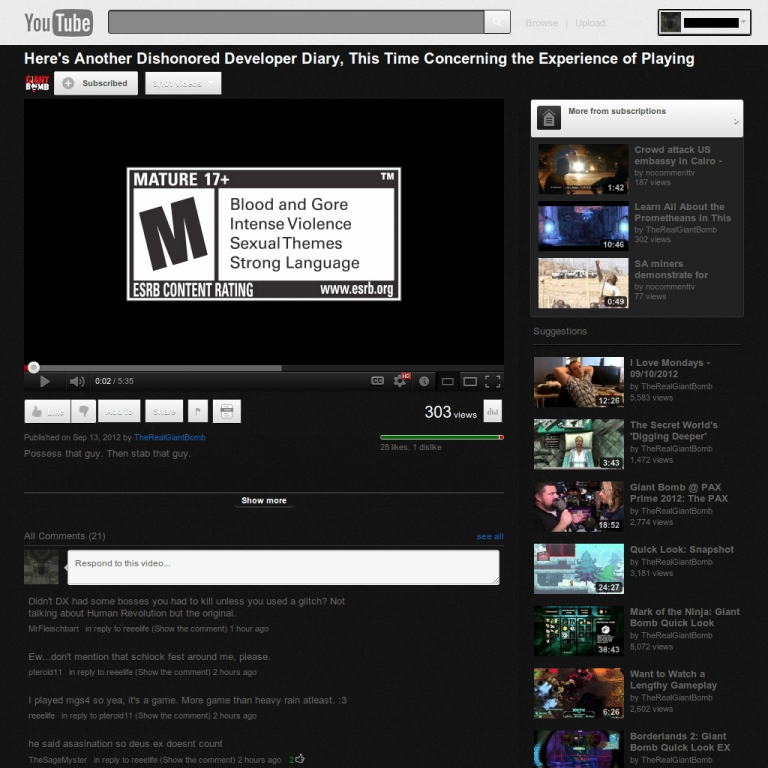
Task: Click the subscriptions home icon
Action: [549, 119]
